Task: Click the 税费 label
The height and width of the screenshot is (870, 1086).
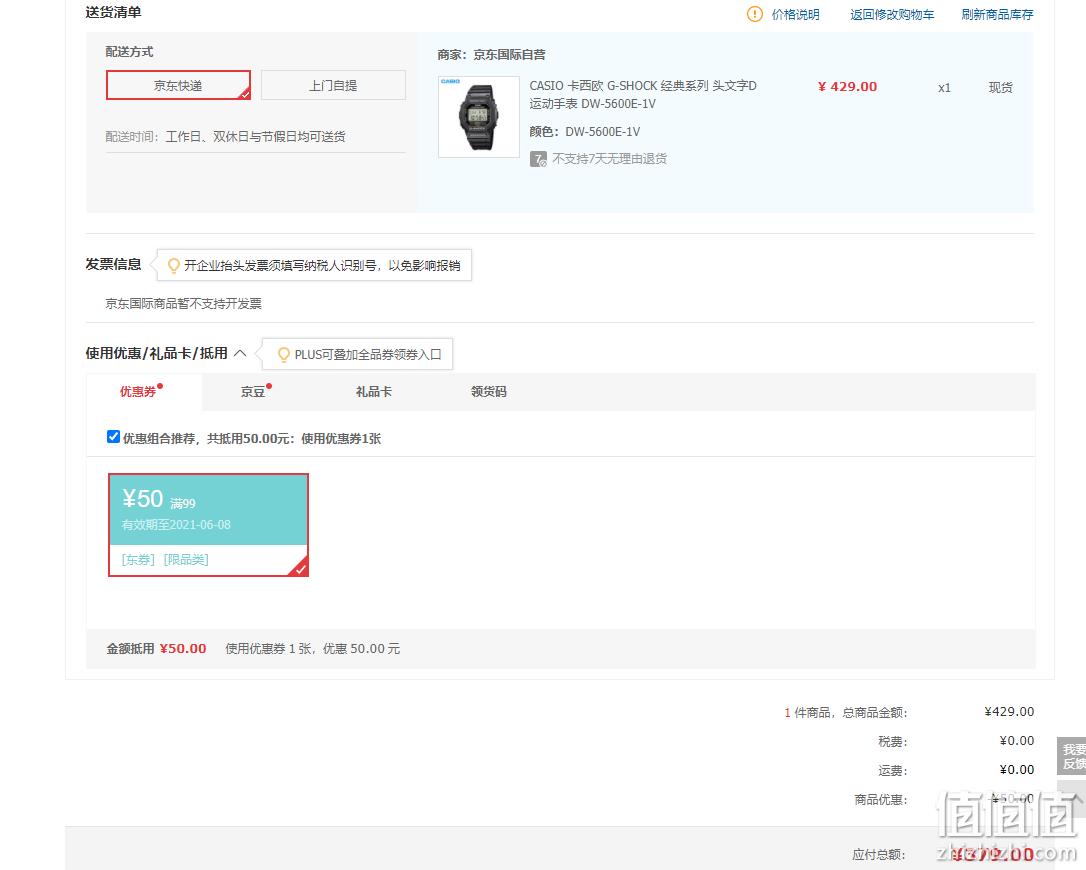Action: pyautogui.click(x=892, y=742)
